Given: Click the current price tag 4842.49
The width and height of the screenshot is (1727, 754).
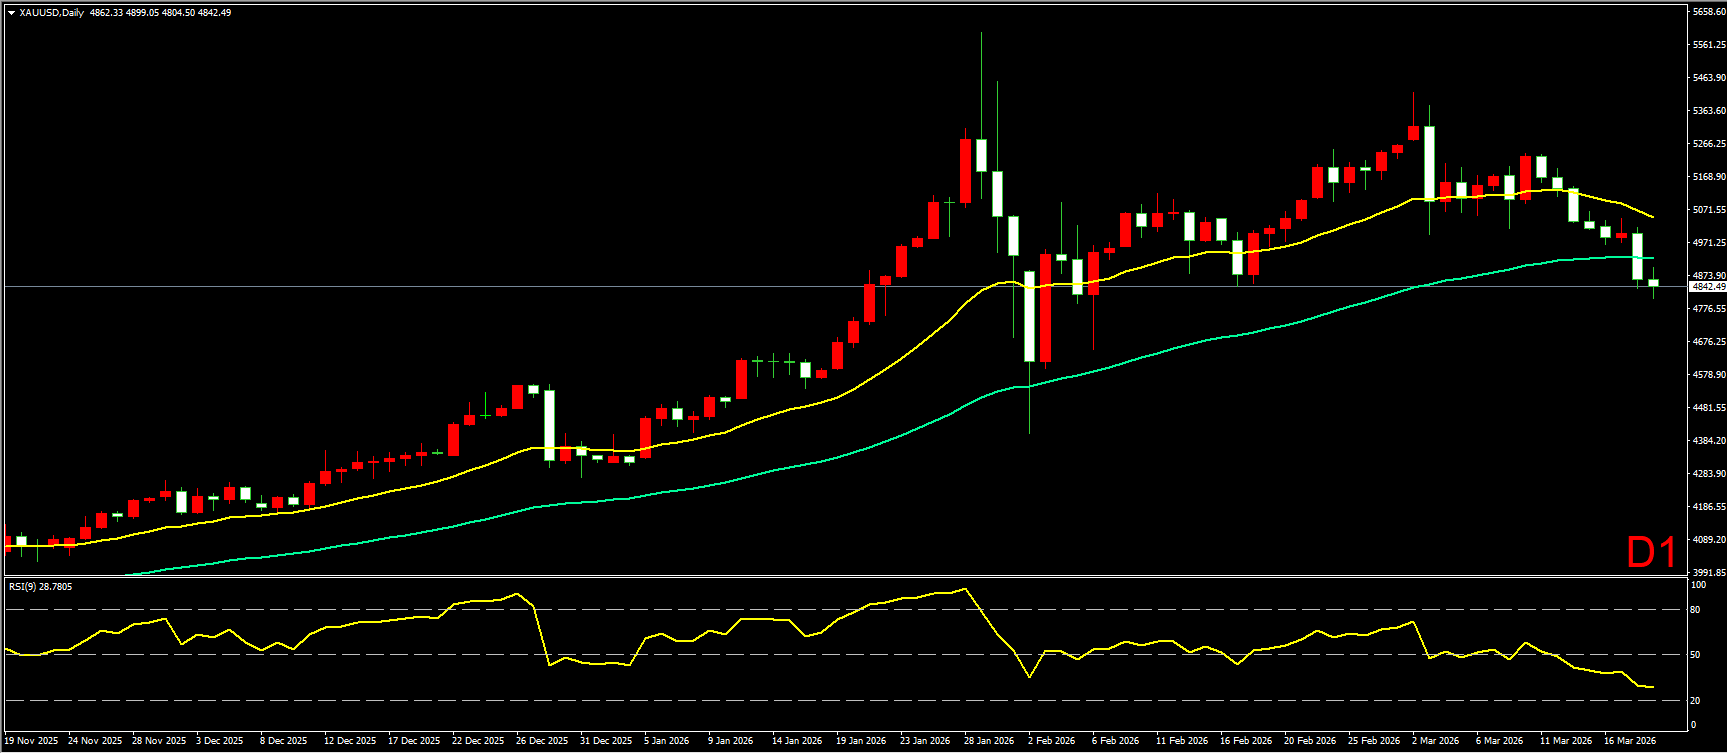Looking at the screenshot, I should (x=1708, y=287).
